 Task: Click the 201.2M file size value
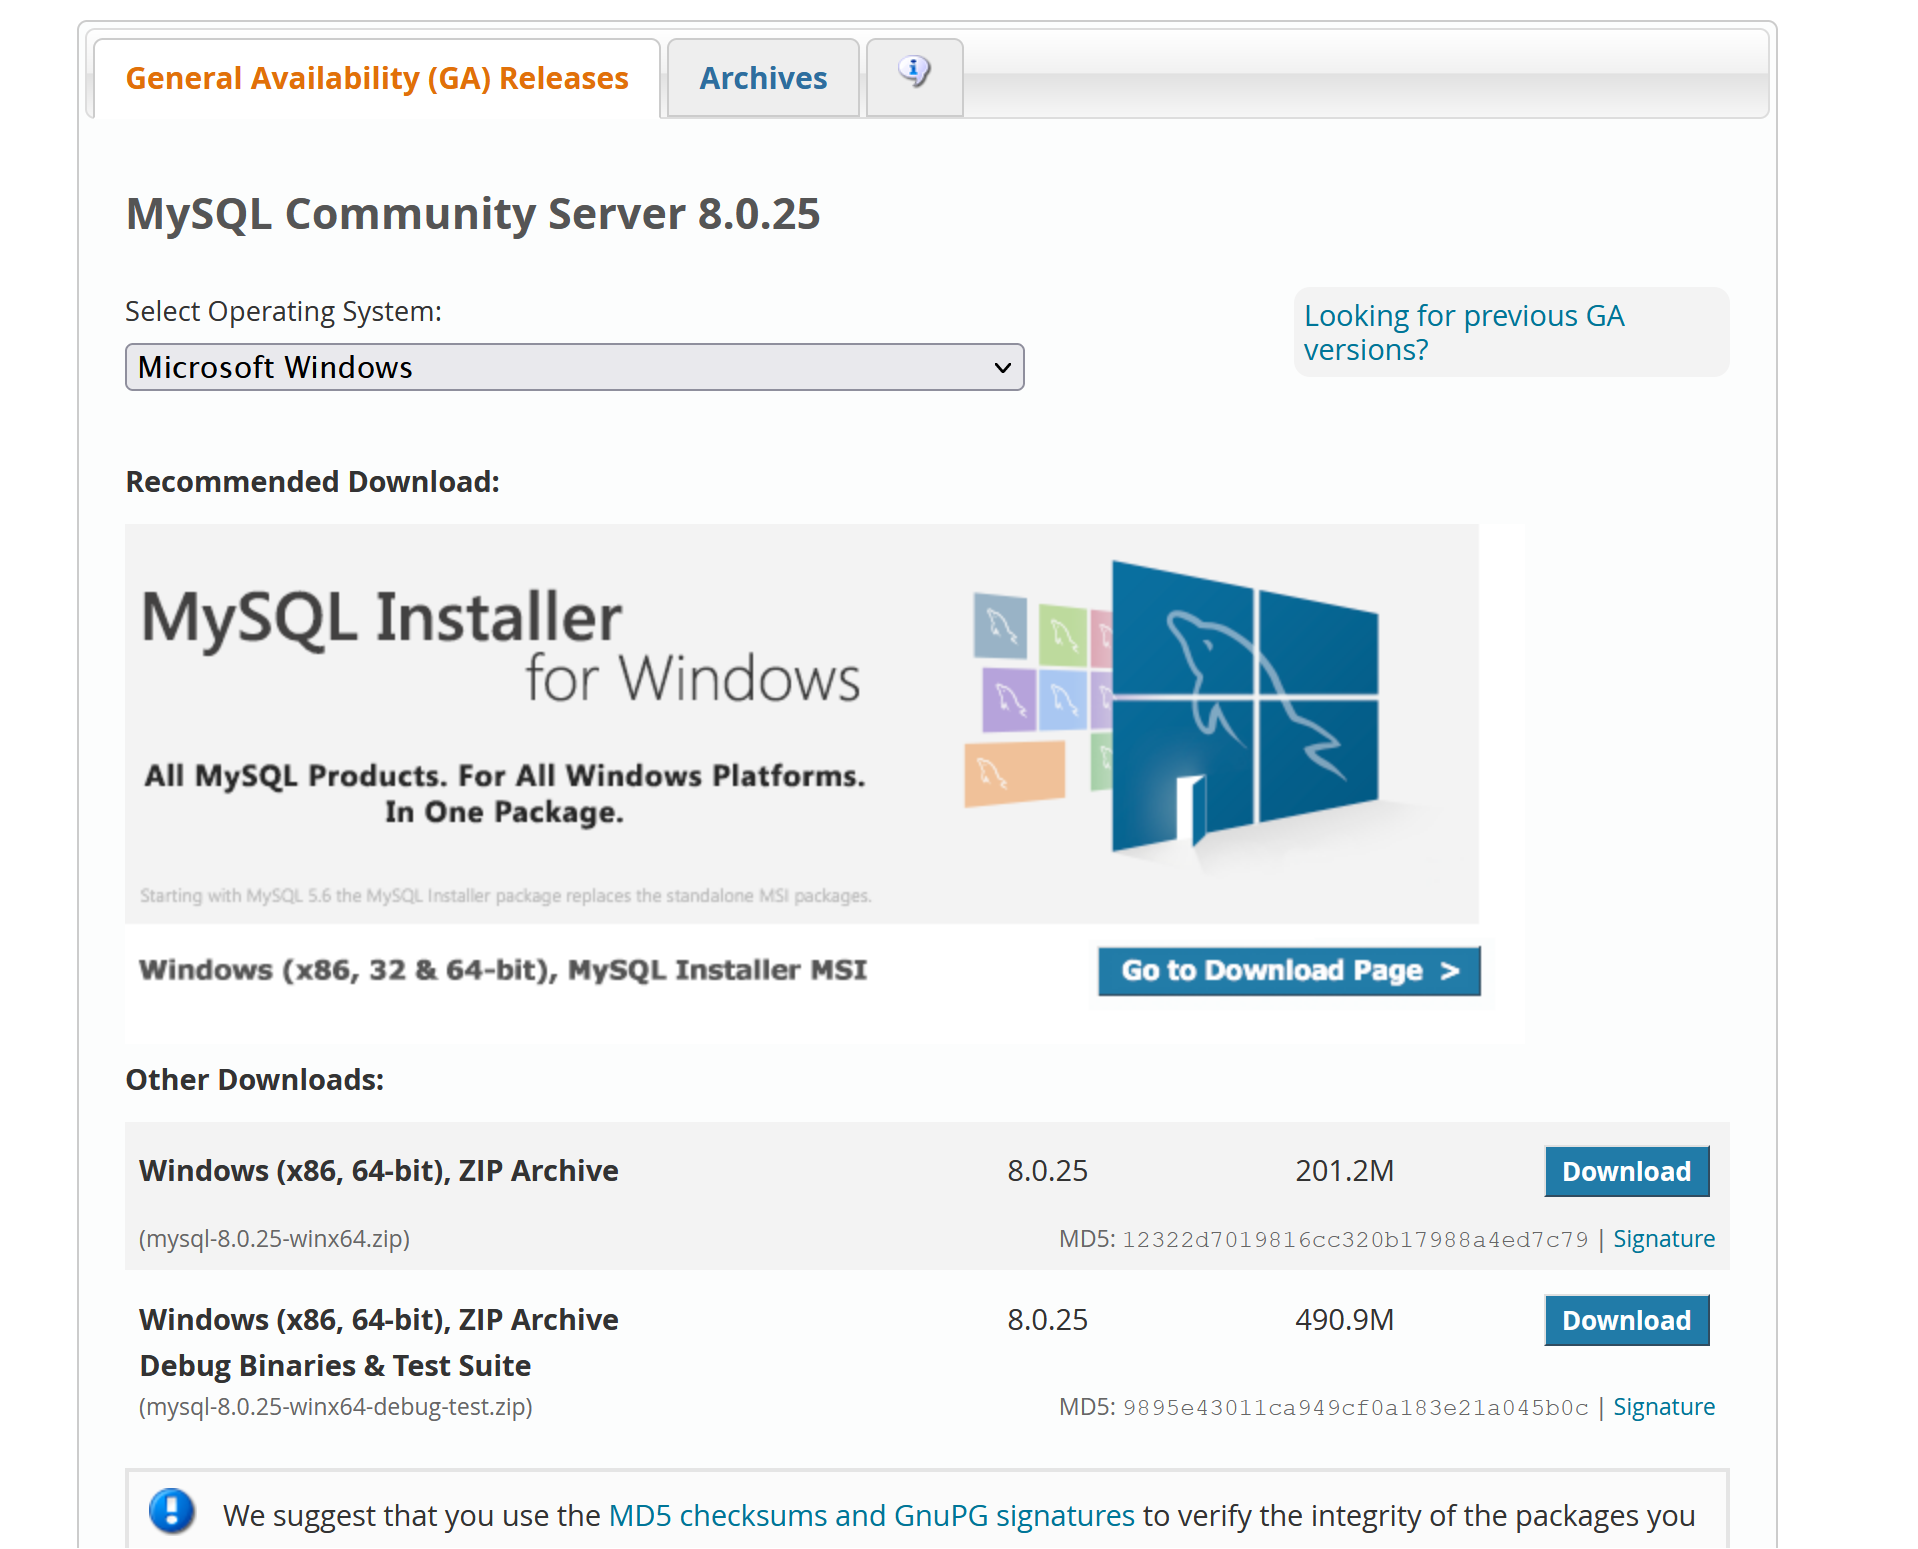[x=1344, y=1171]
